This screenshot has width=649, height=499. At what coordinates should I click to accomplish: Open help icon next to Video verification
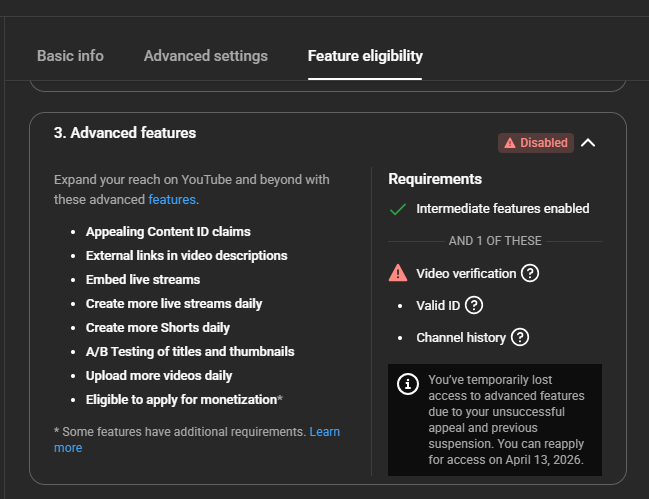(530, 273)
